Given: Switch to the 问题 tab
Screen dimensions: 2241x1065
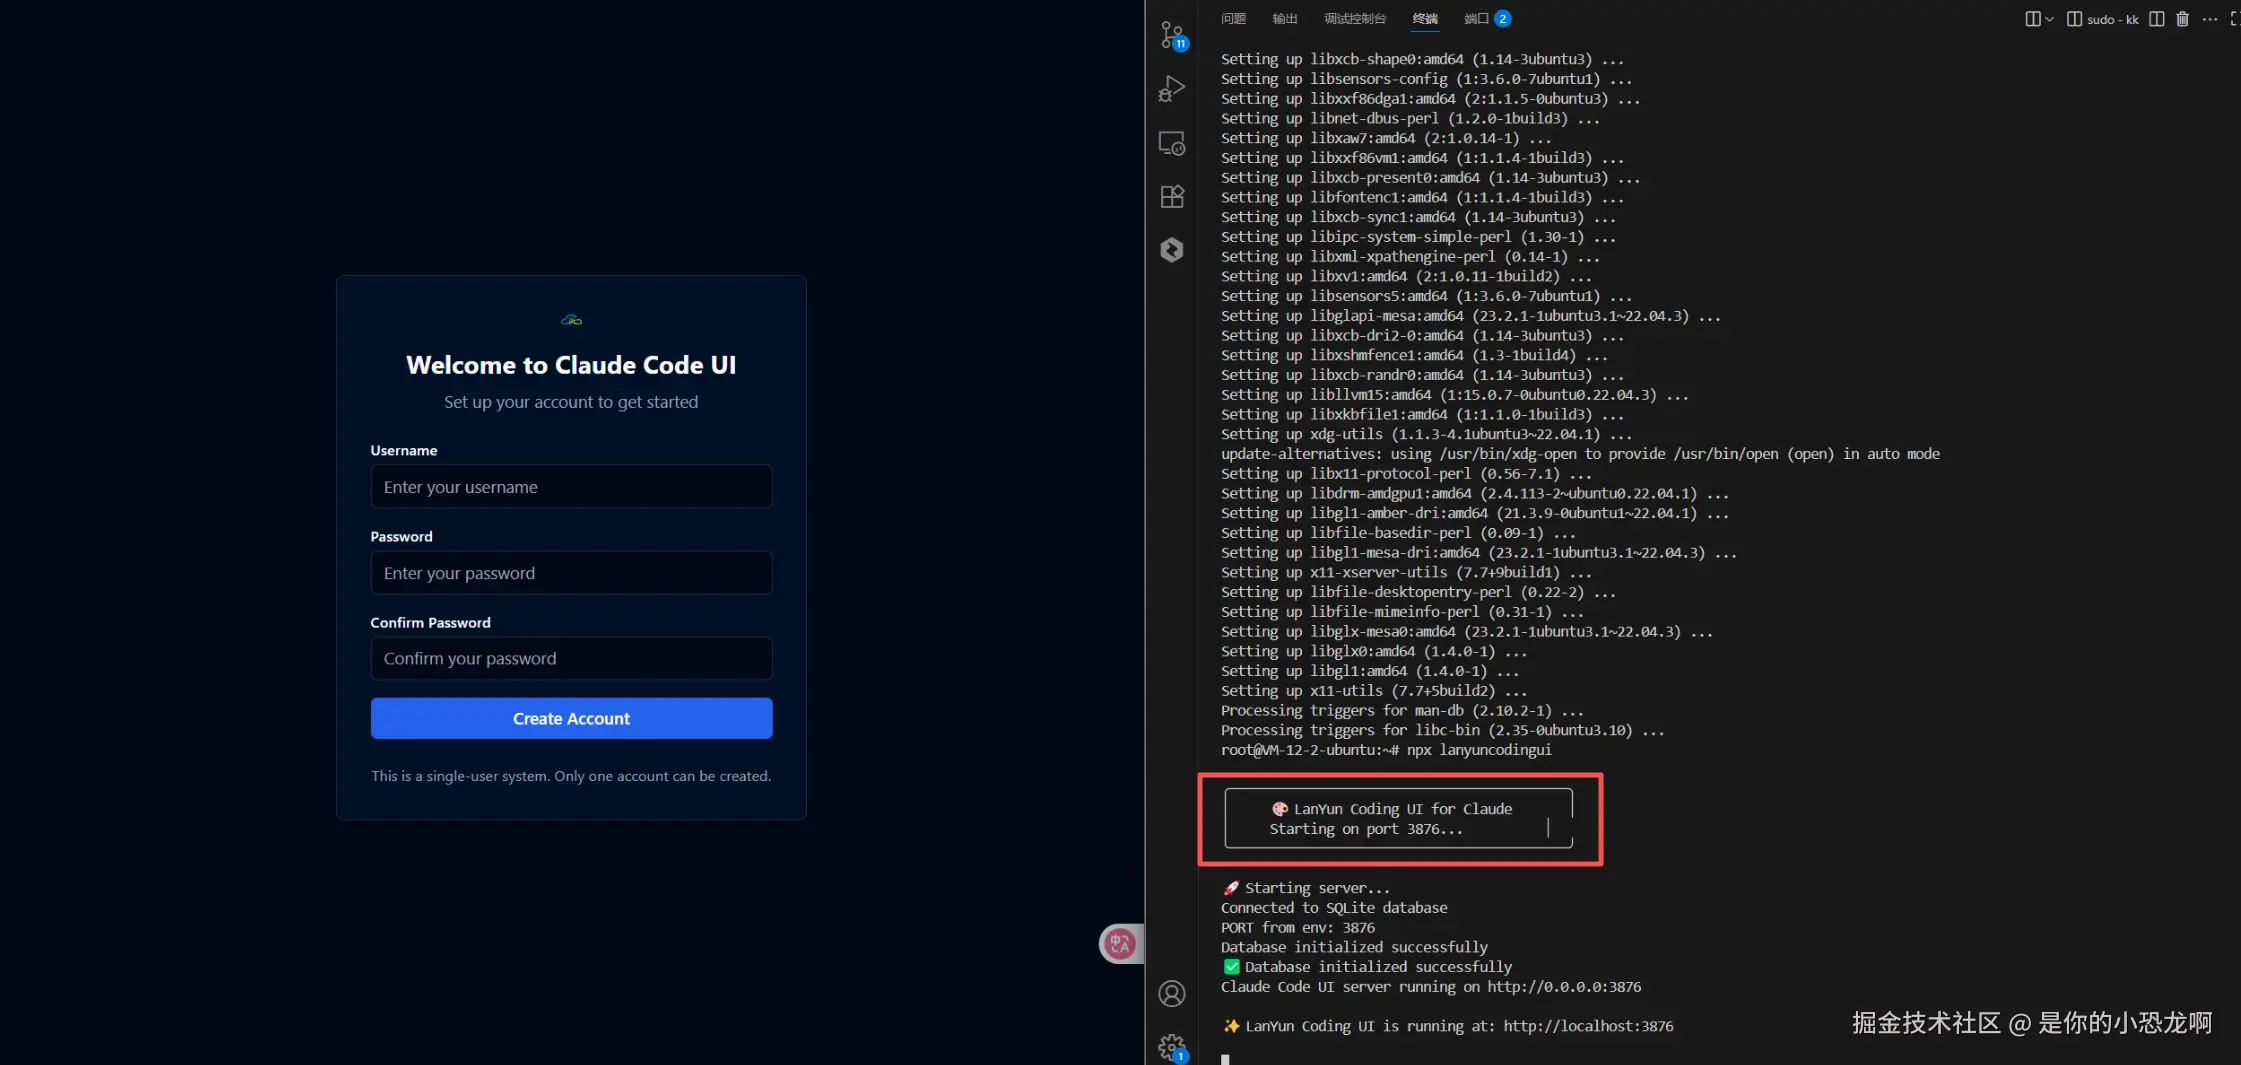Looking at the screenshot, I should pos(1233,19).
